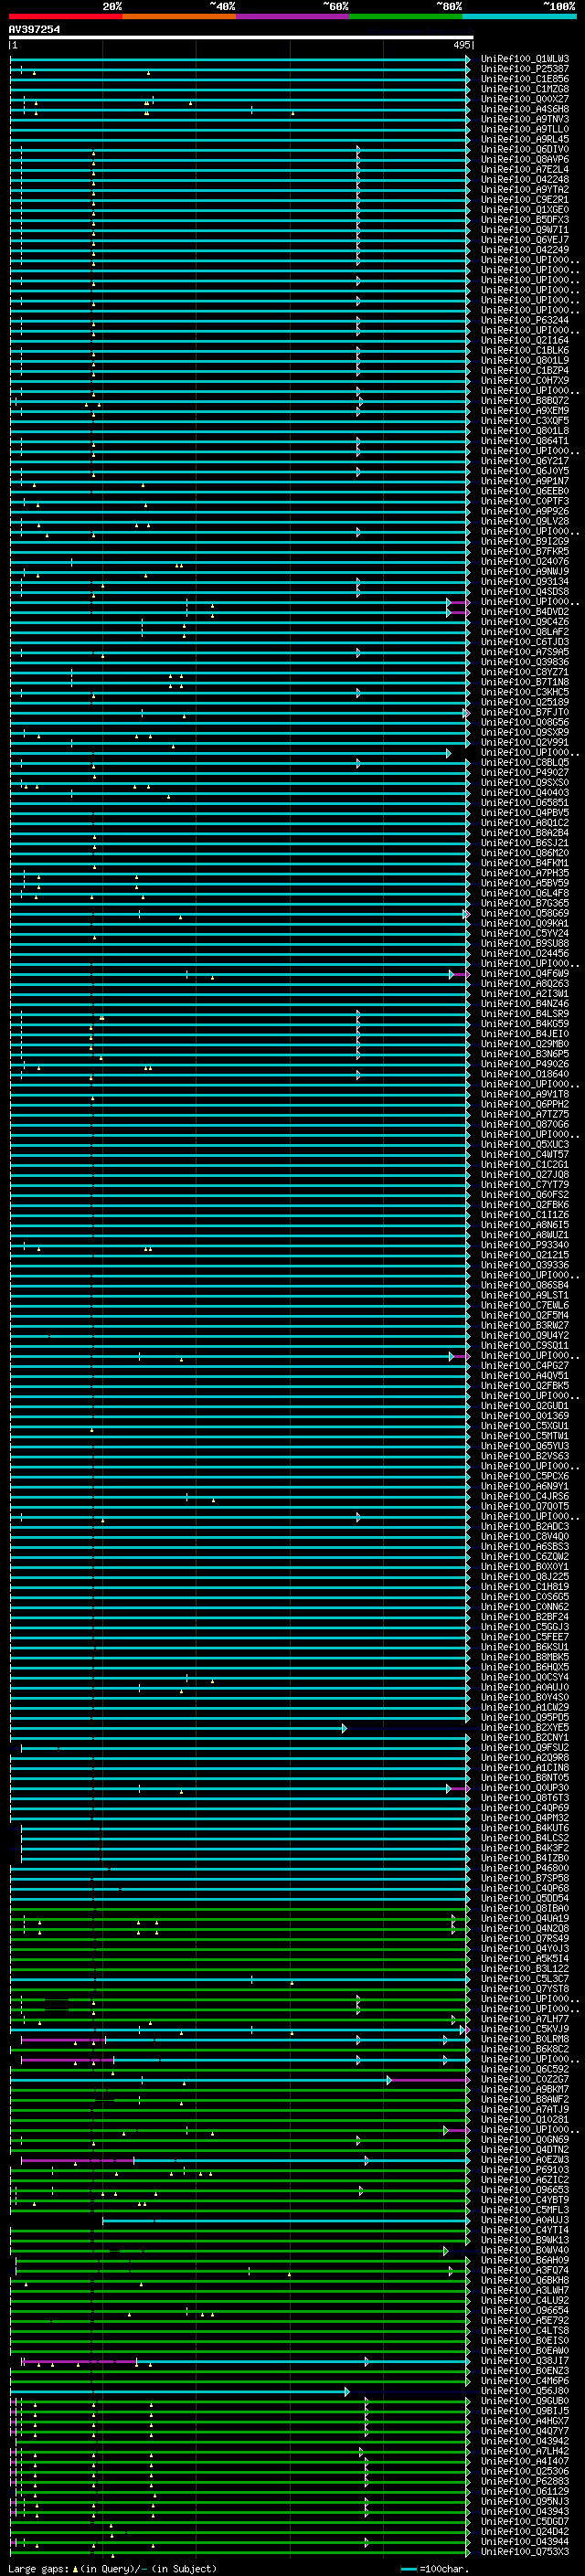585x2576 pixels.
Task: Select the UniRef100_B5DFX3 hit label
Action: [525, 220]
